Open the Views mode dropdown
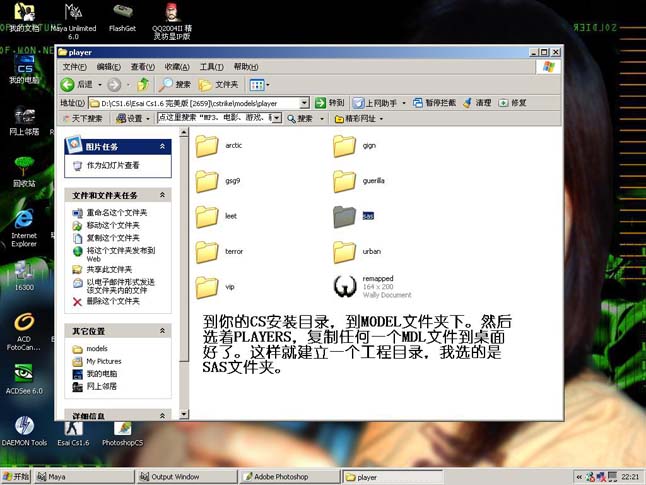This screenshot has width=646, height=485. (260, 85)
